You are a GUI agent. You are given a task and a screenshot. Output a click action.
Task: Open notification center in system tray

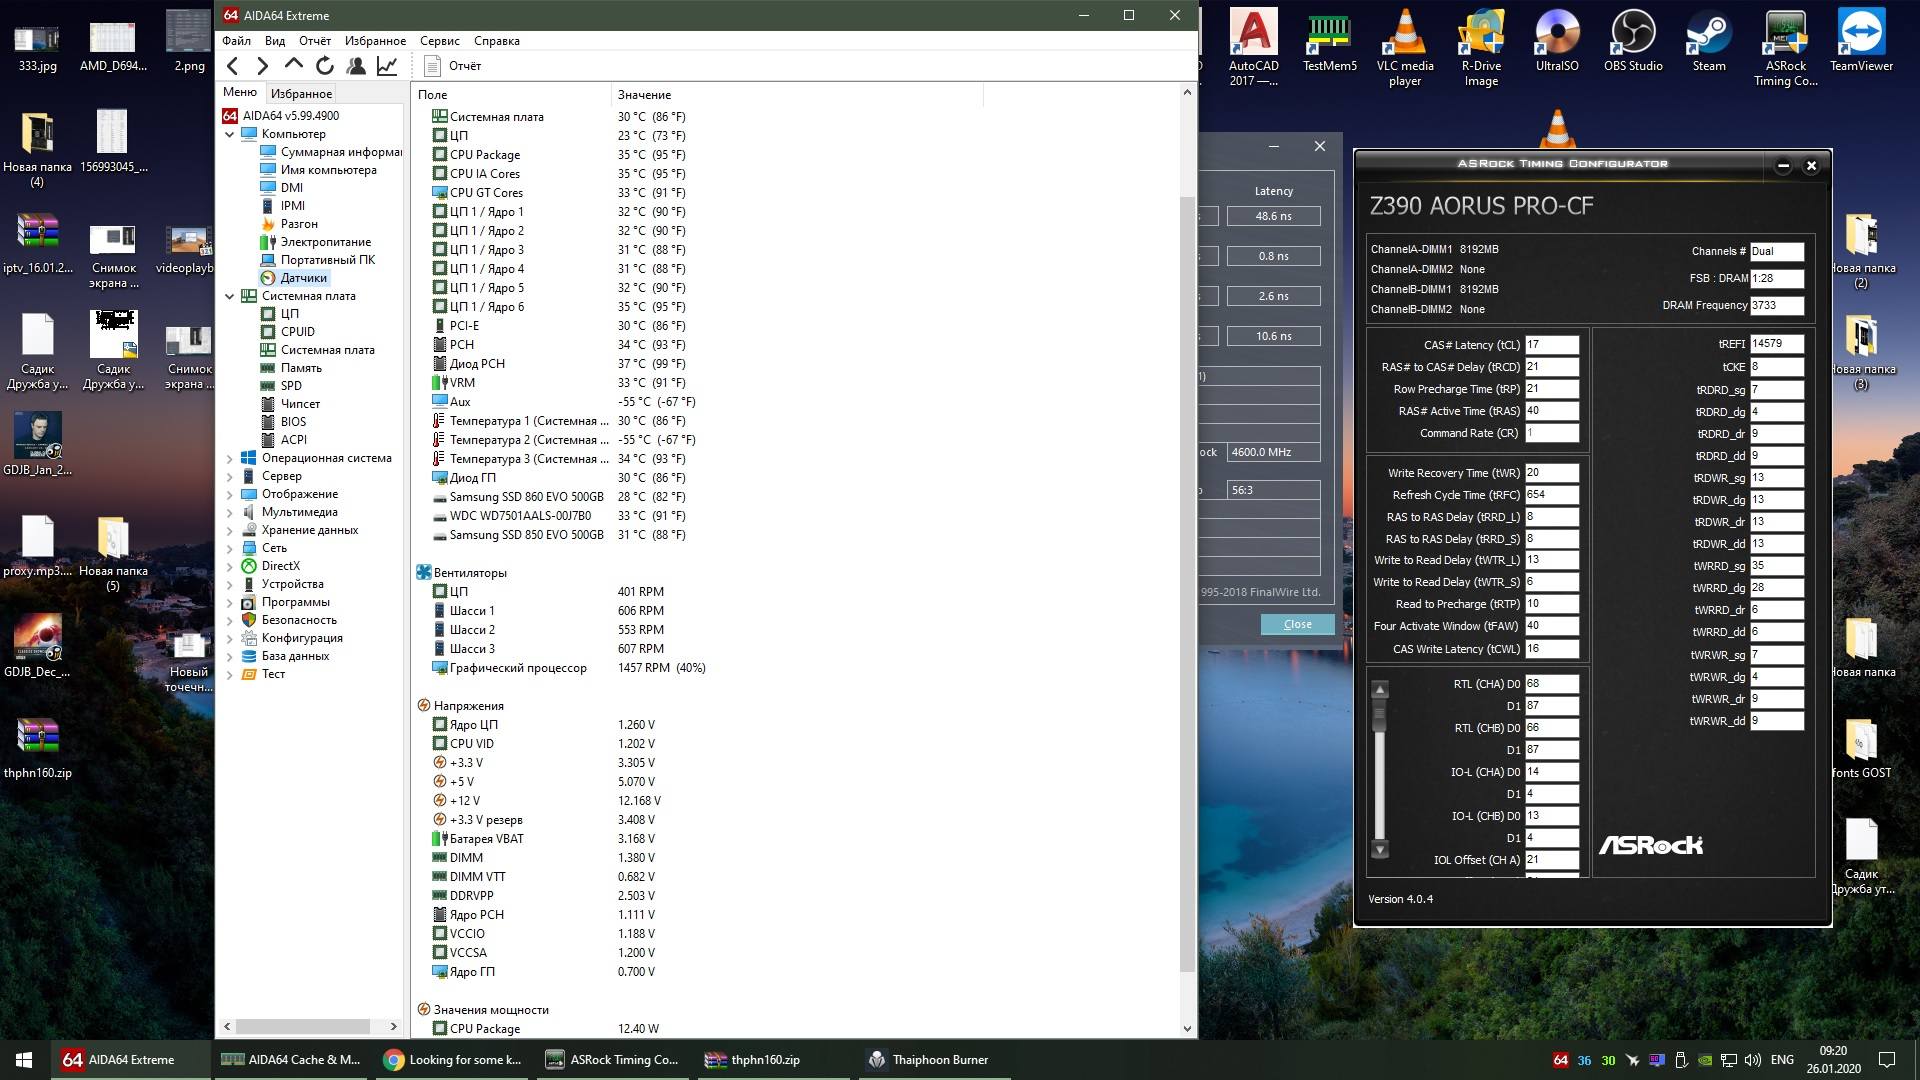point(1887,1060)
